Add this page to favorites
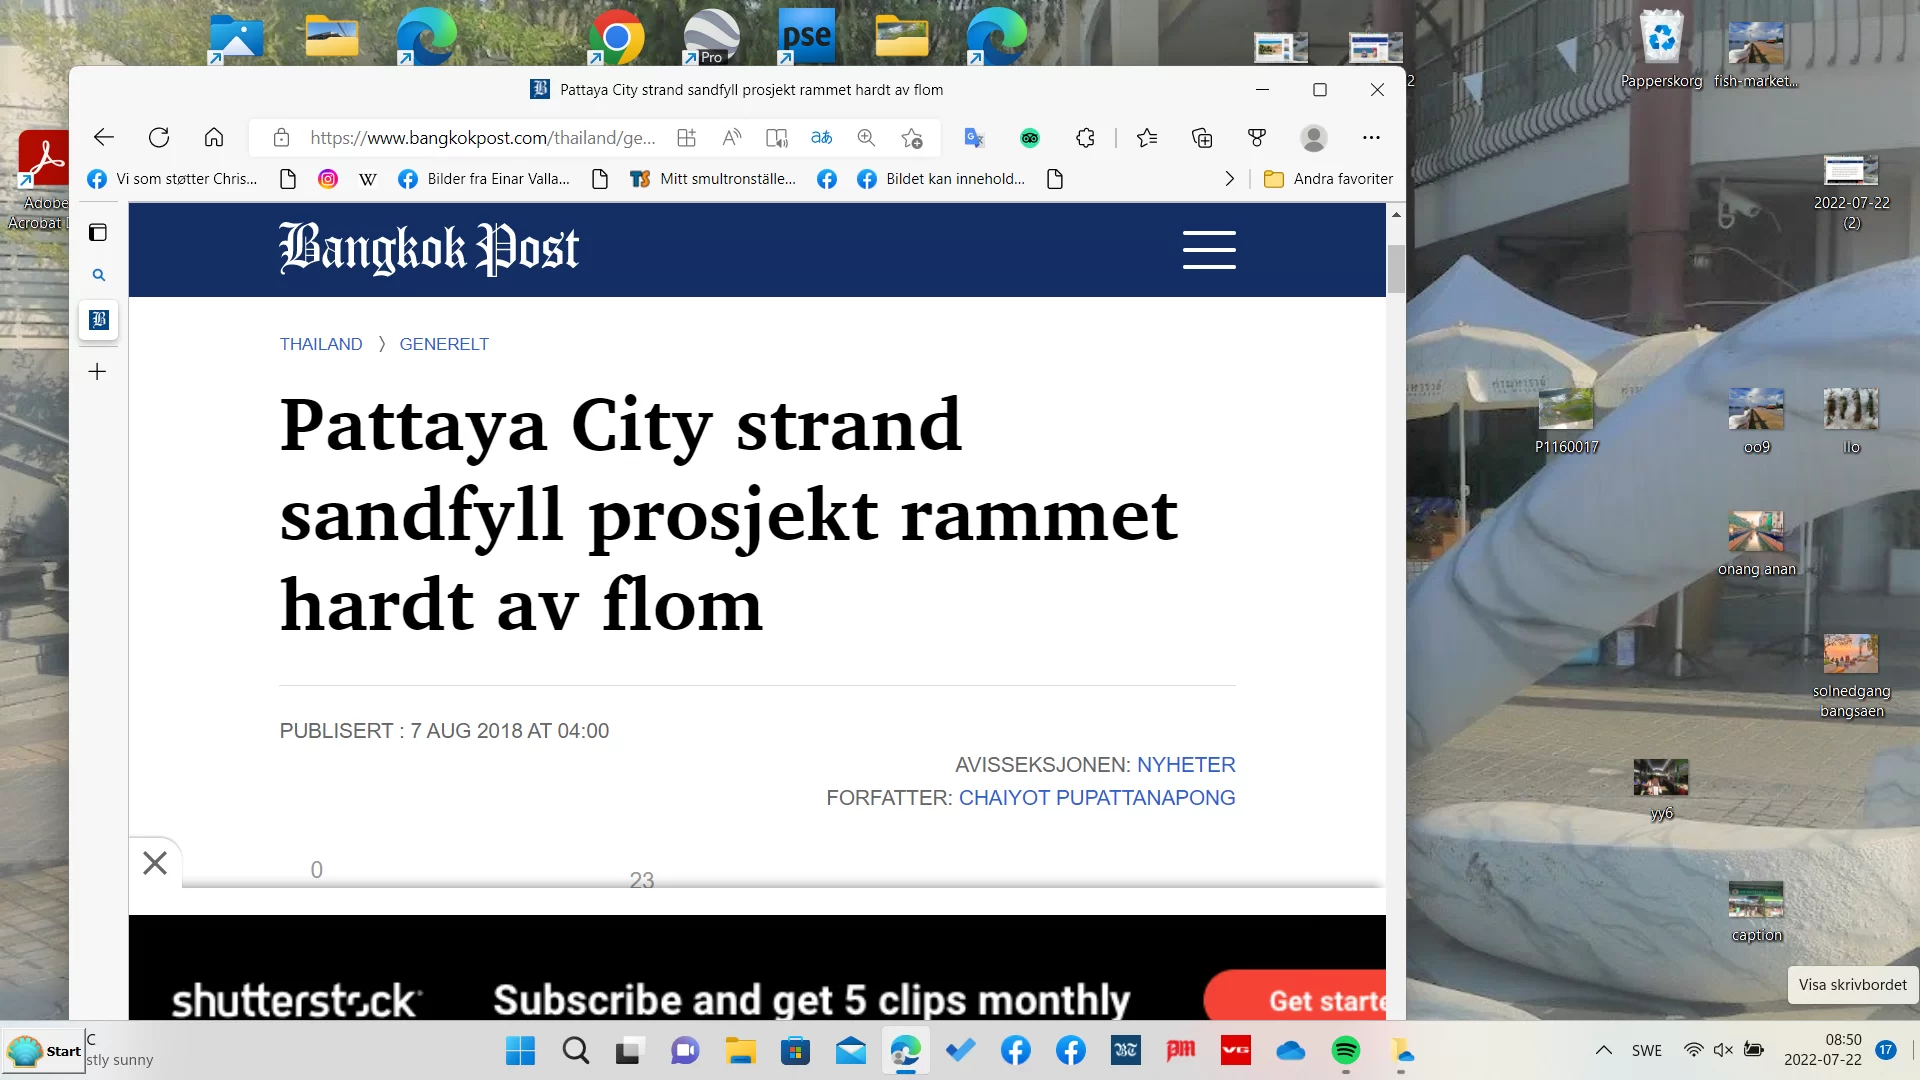 click(x=911, y=138)
